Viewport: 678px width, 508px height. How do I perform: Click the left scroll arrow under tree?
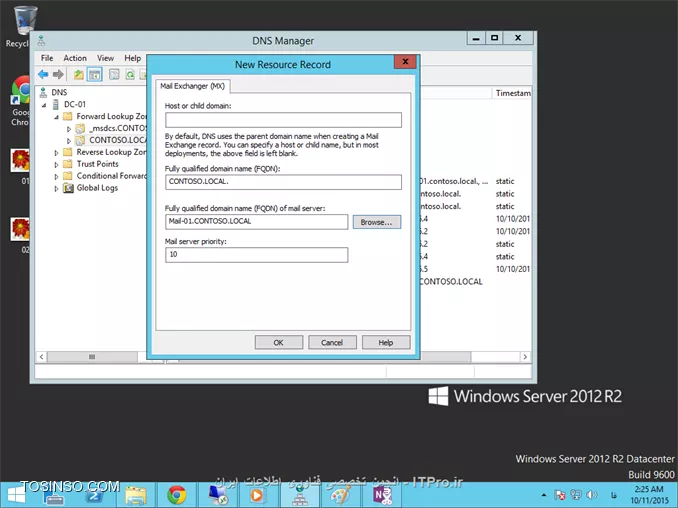pyautogui.click(x=42, y=357)
